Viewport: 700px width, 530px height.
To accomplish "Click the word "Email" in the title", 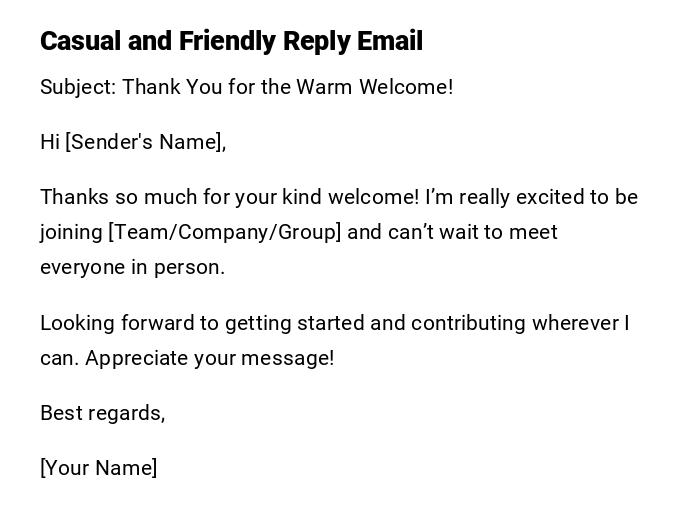I will 389,42.
